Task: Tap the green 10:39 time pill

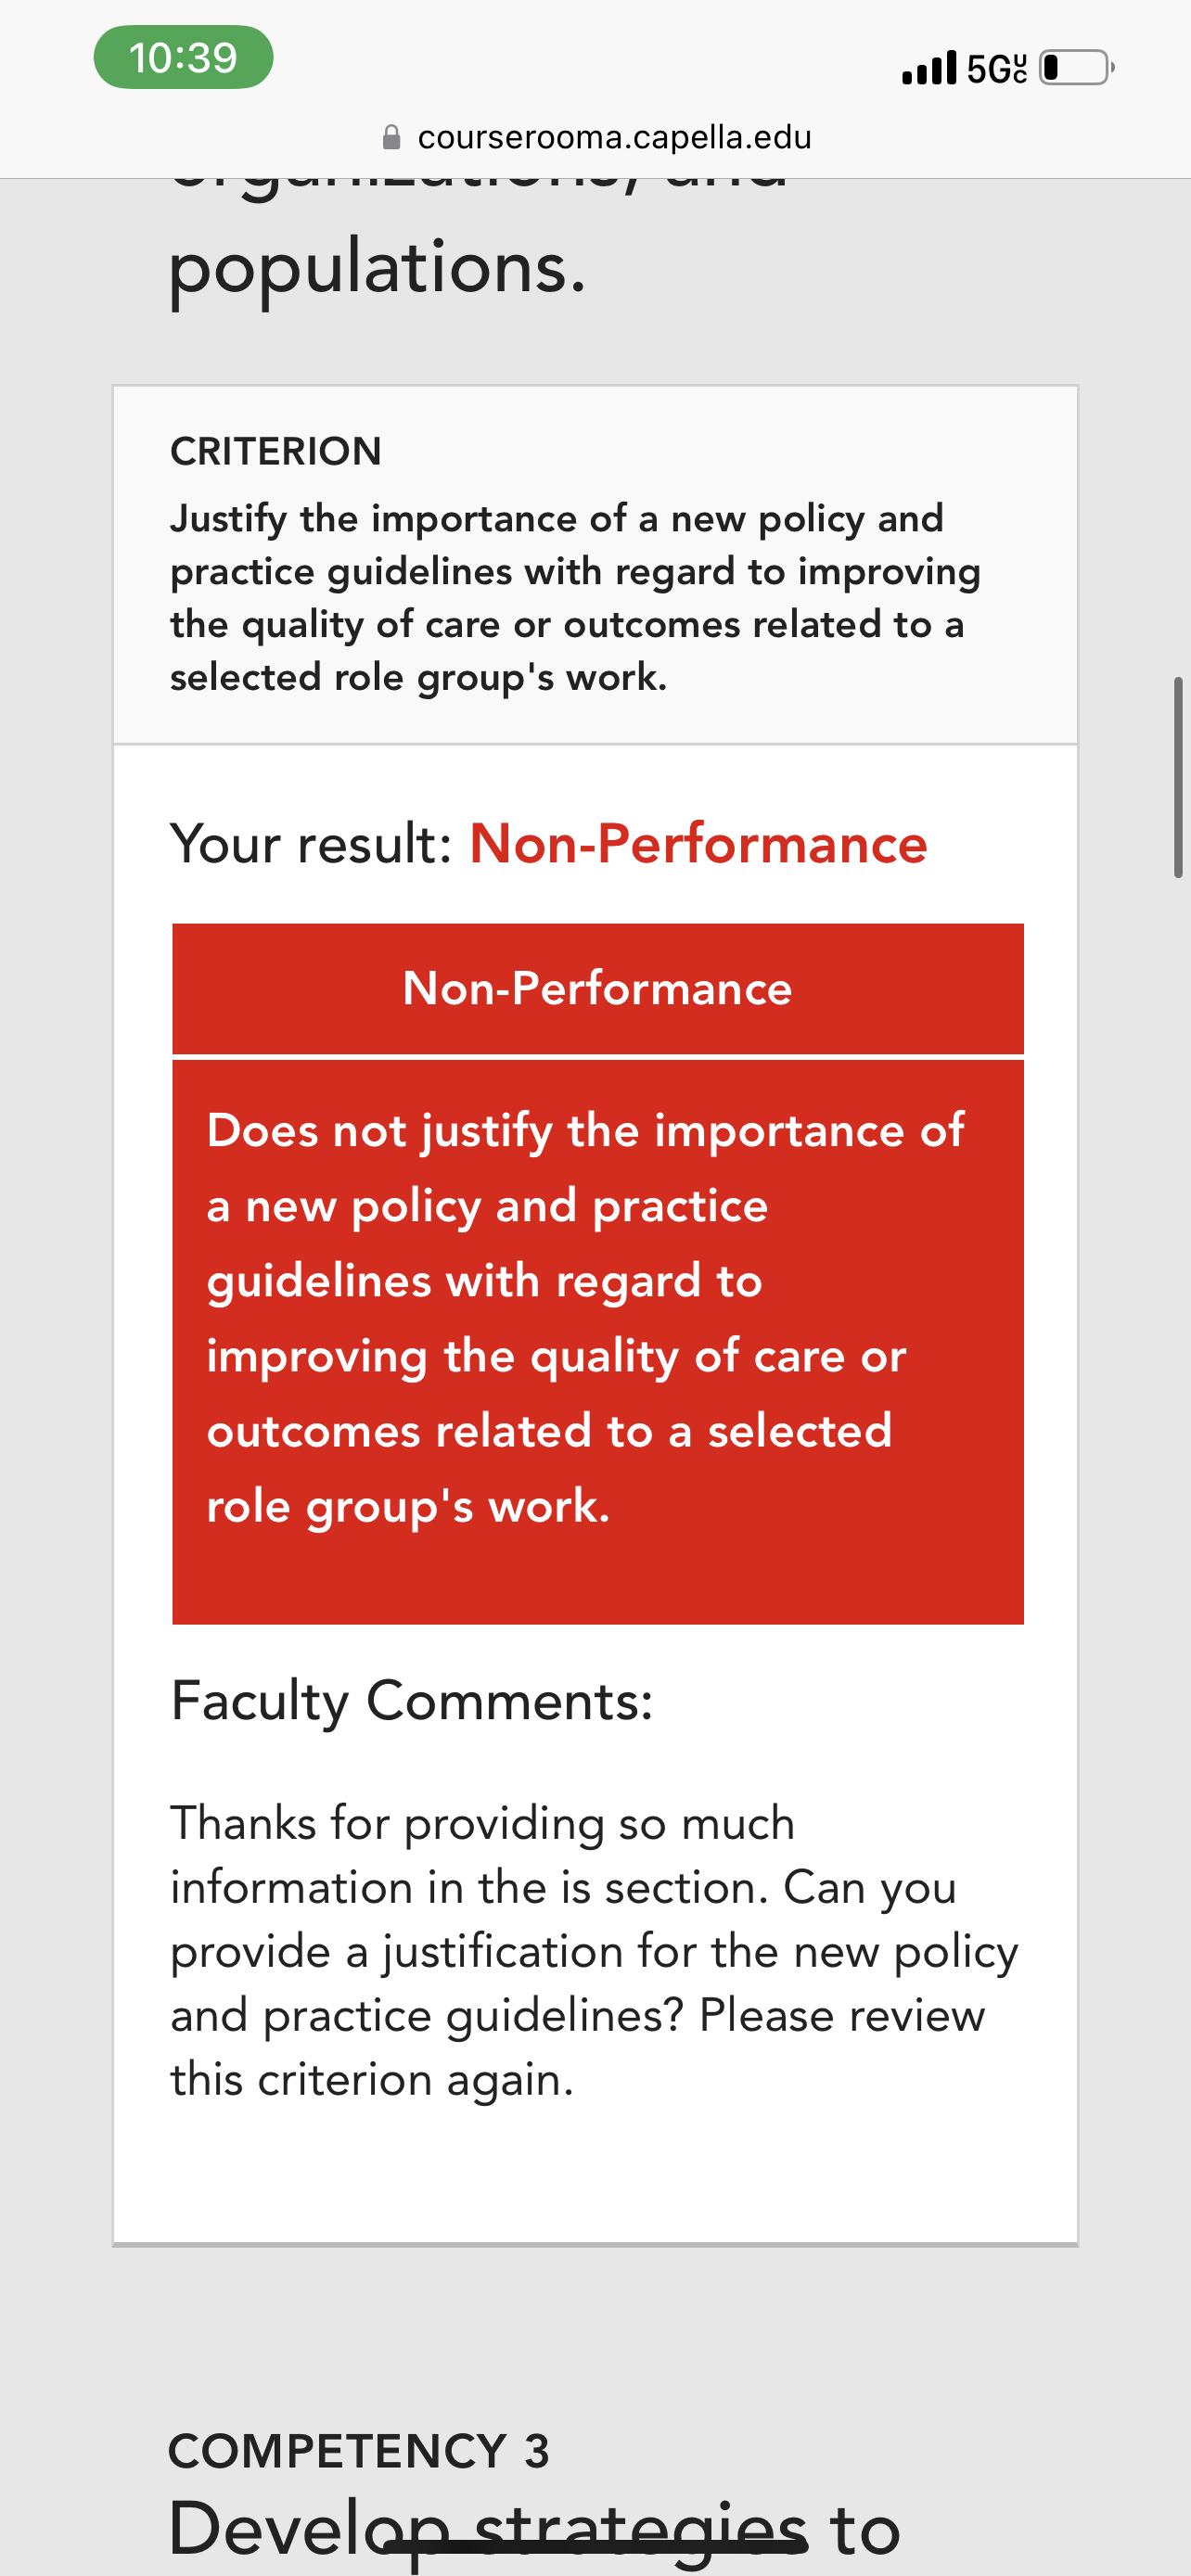Action: click(x=183, y=57)
